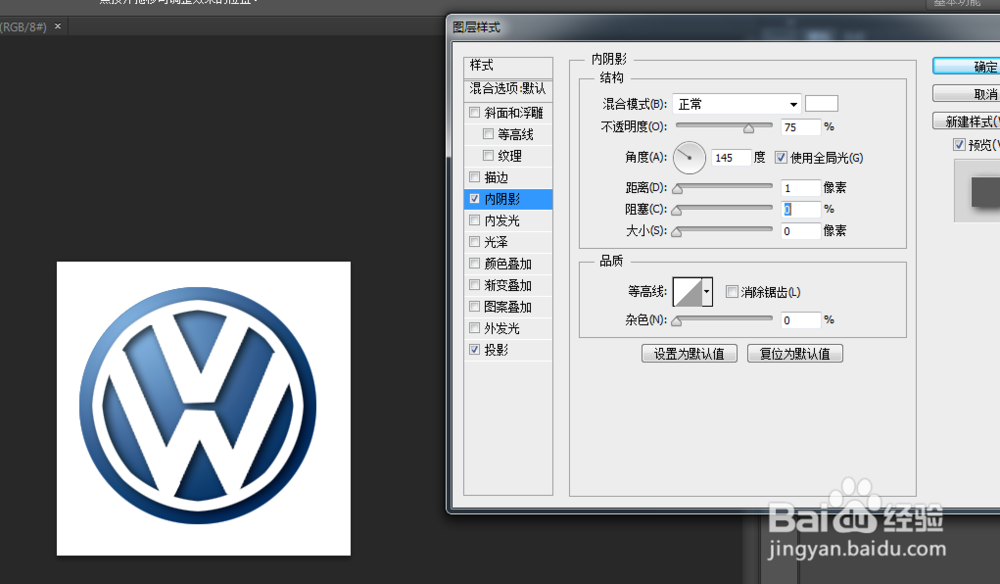Click the 阻塞 choke value field
The image size is (1000, 584).
(x=800, y=209)
